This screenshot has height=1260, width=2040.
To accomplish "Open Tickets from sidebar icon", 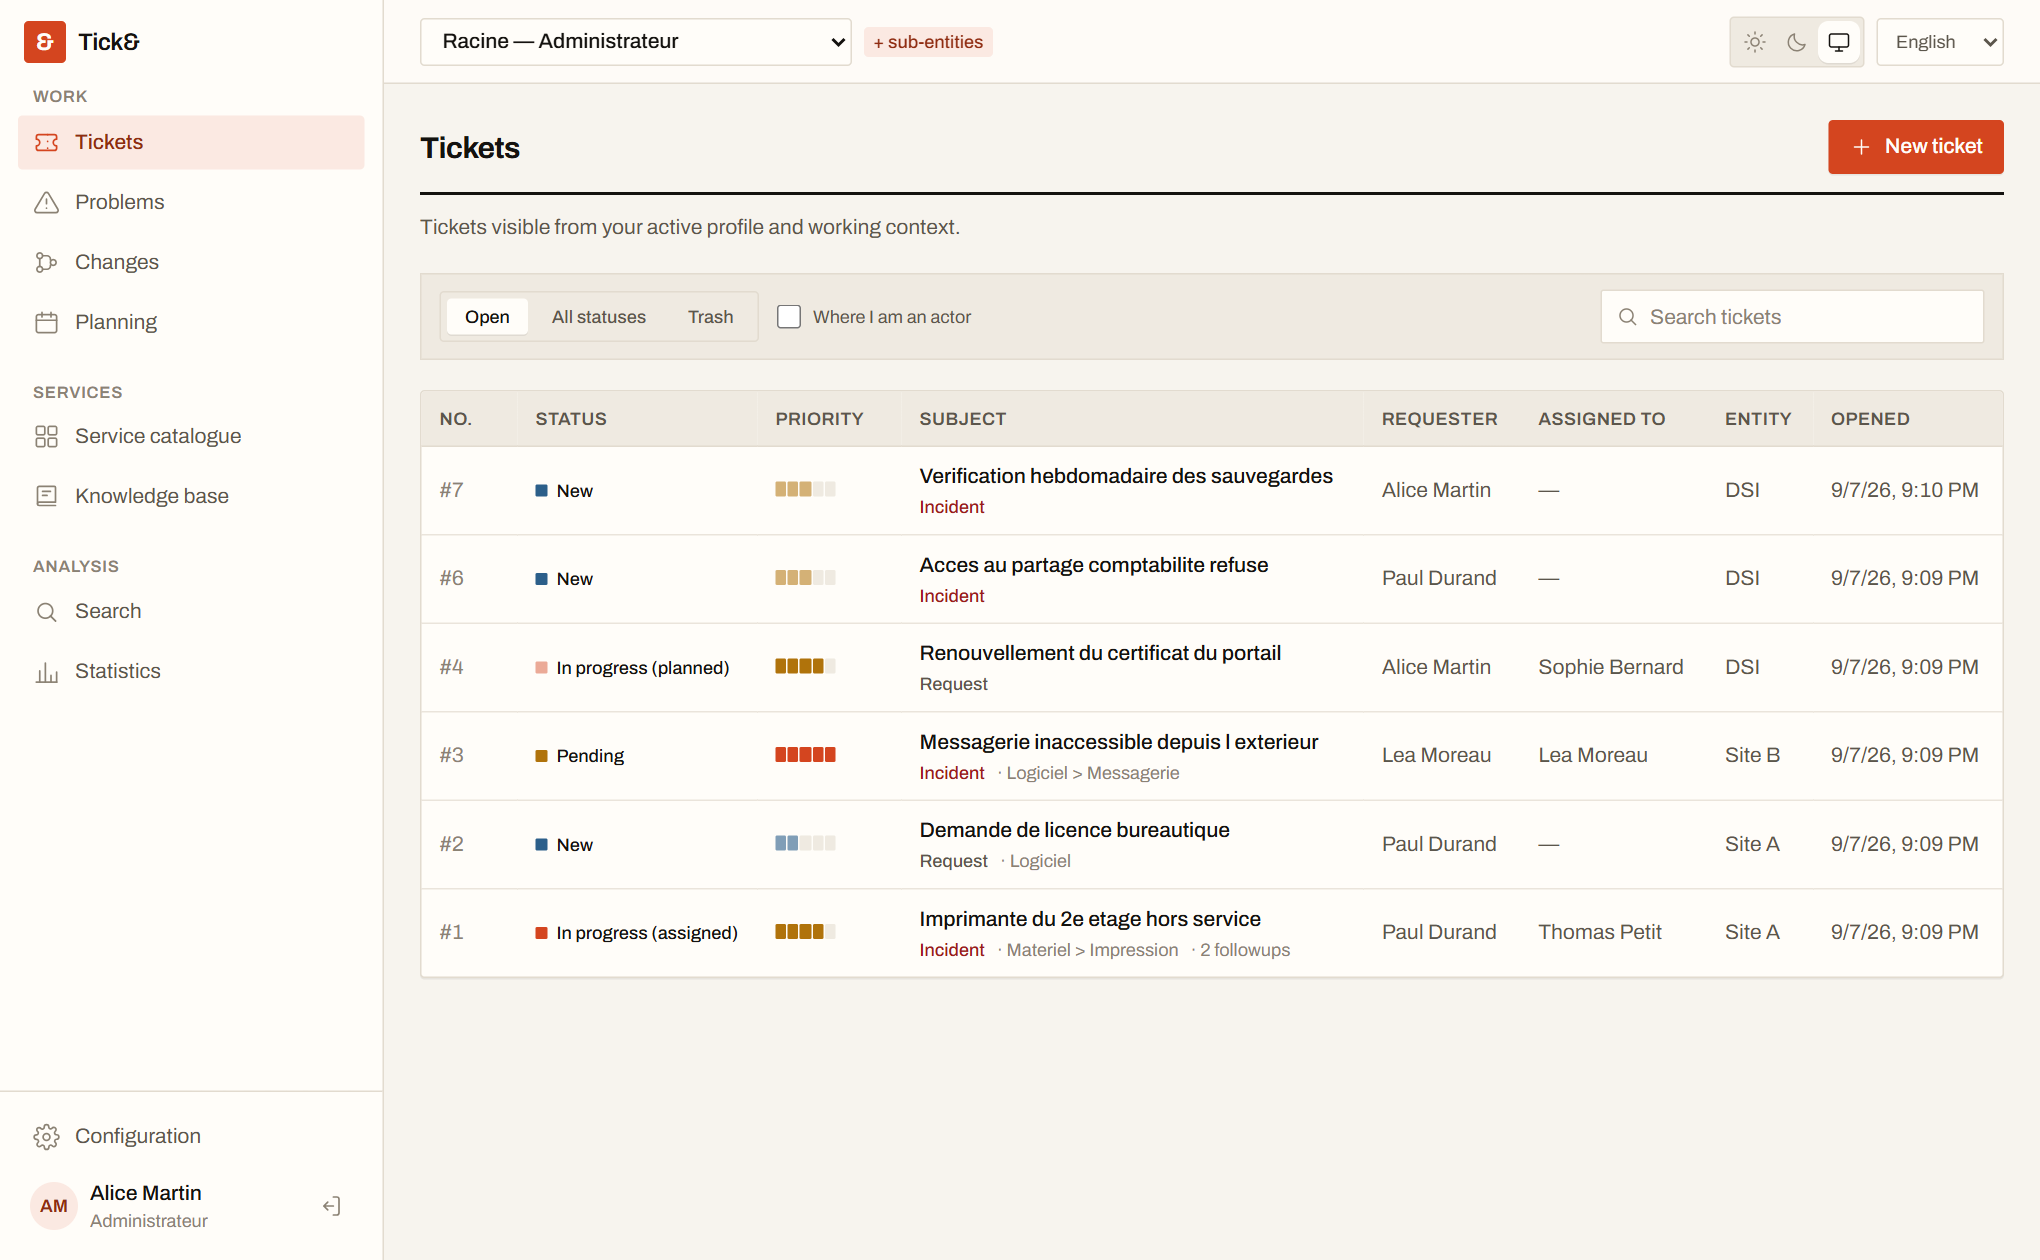I will [x=47, y=142].
